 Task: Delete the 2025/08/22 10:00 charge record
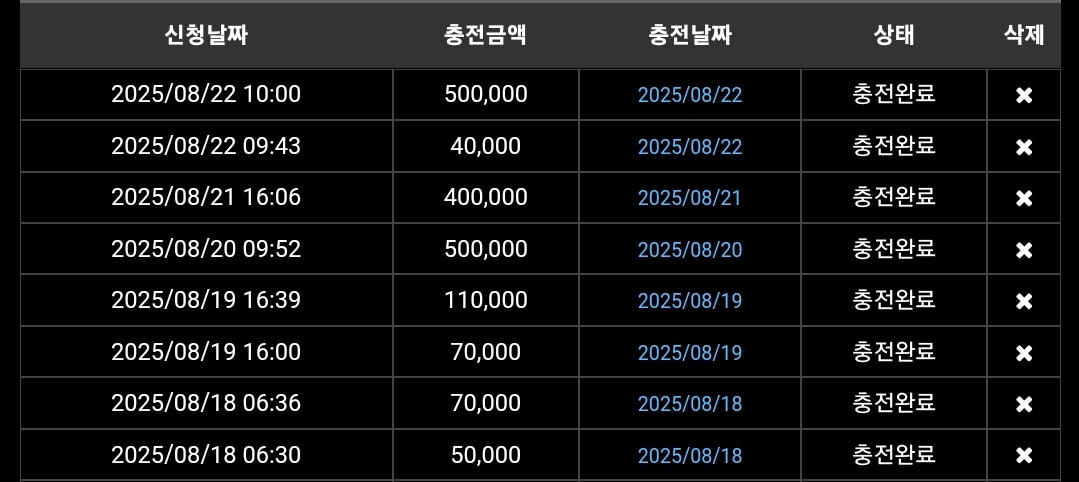click(x=1023, y=95)
